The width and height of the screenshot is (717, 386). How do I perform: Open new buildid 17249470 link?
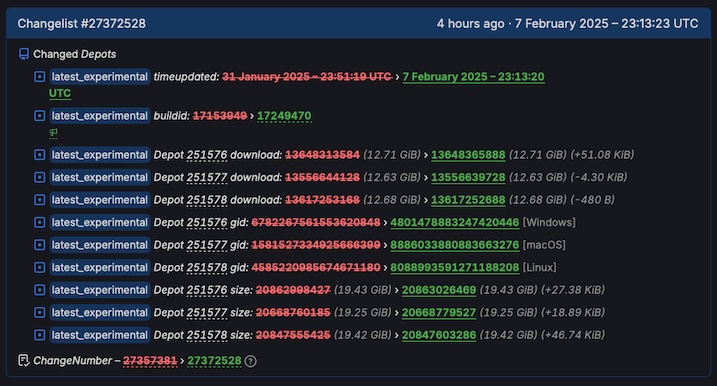tap(284, 116)
